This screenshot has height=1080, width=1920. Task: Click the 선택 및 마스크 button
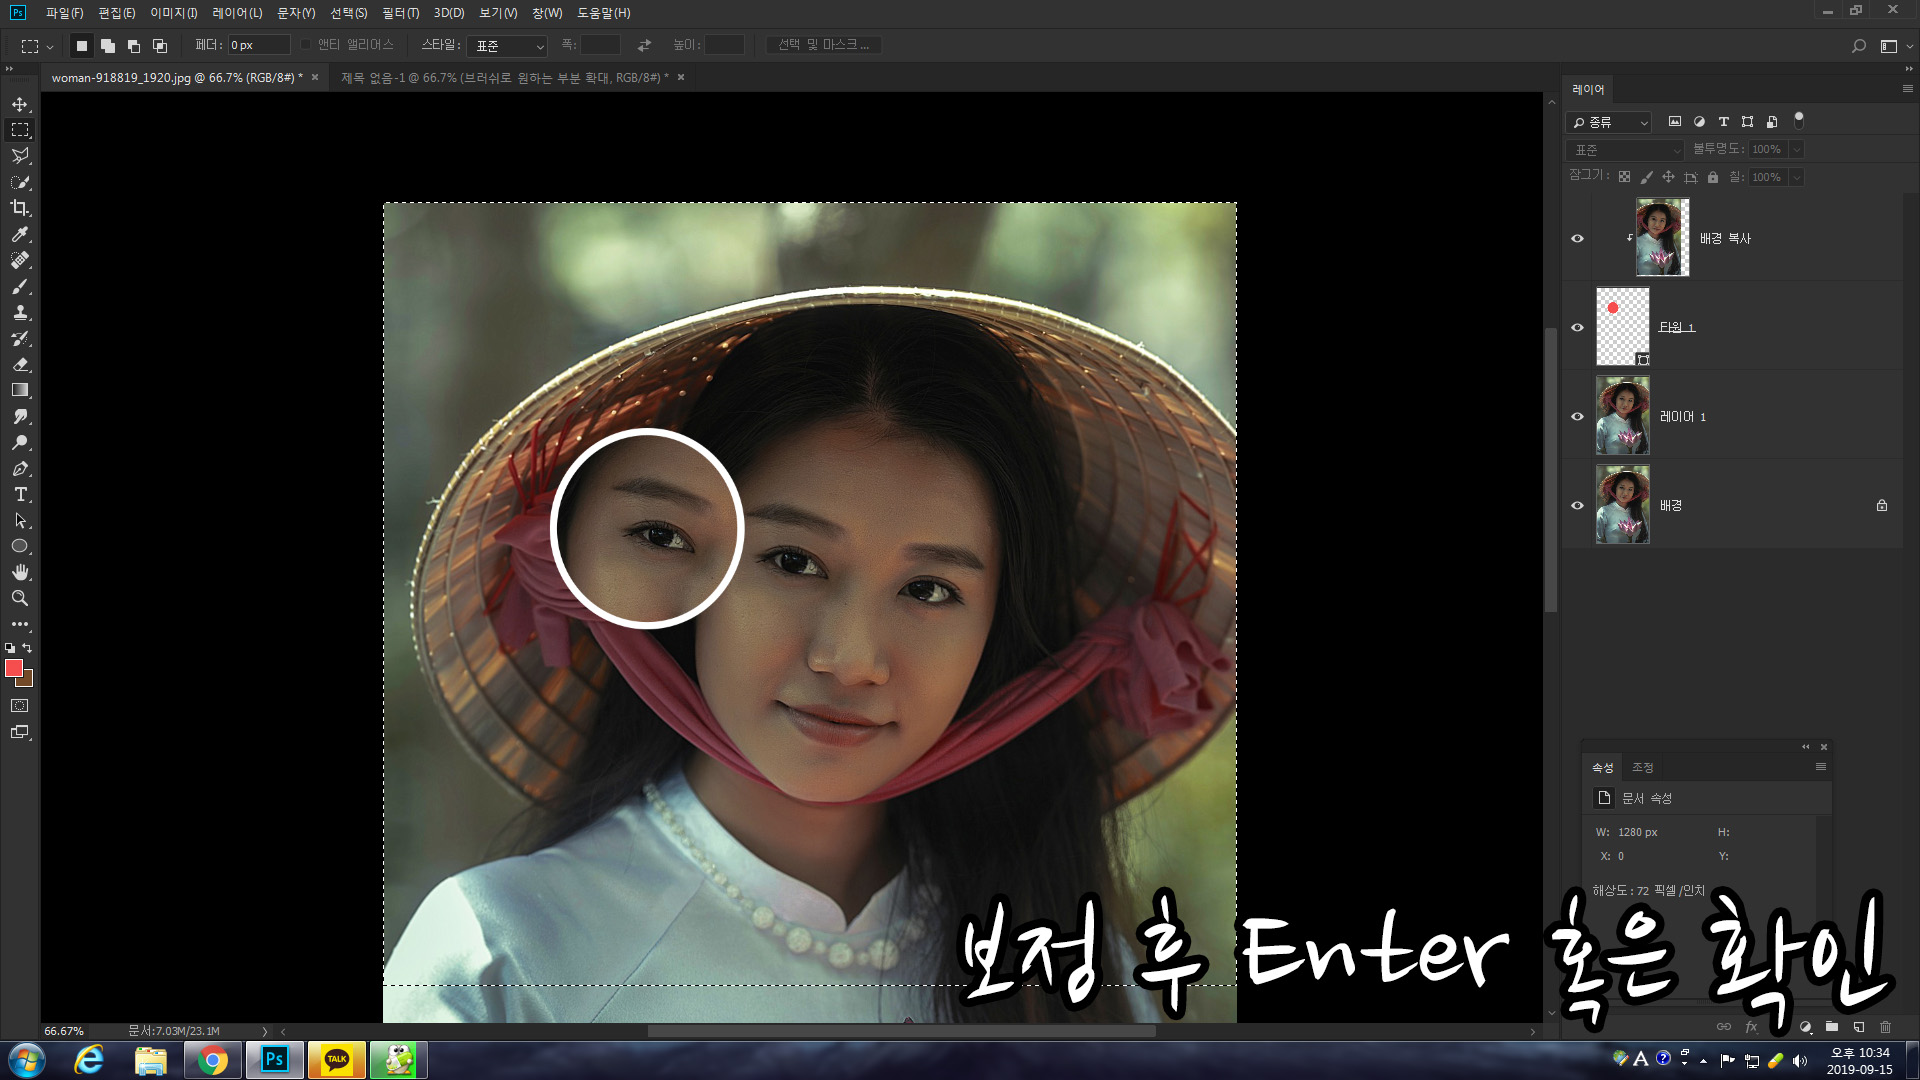pyautogui.click(x=823, y=45)
